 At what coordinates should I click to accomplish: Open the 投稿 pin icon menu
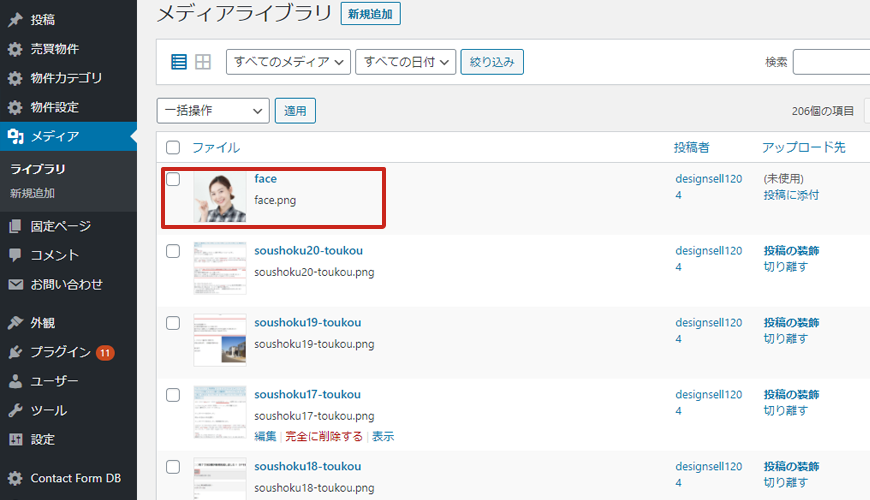(15, 19)
